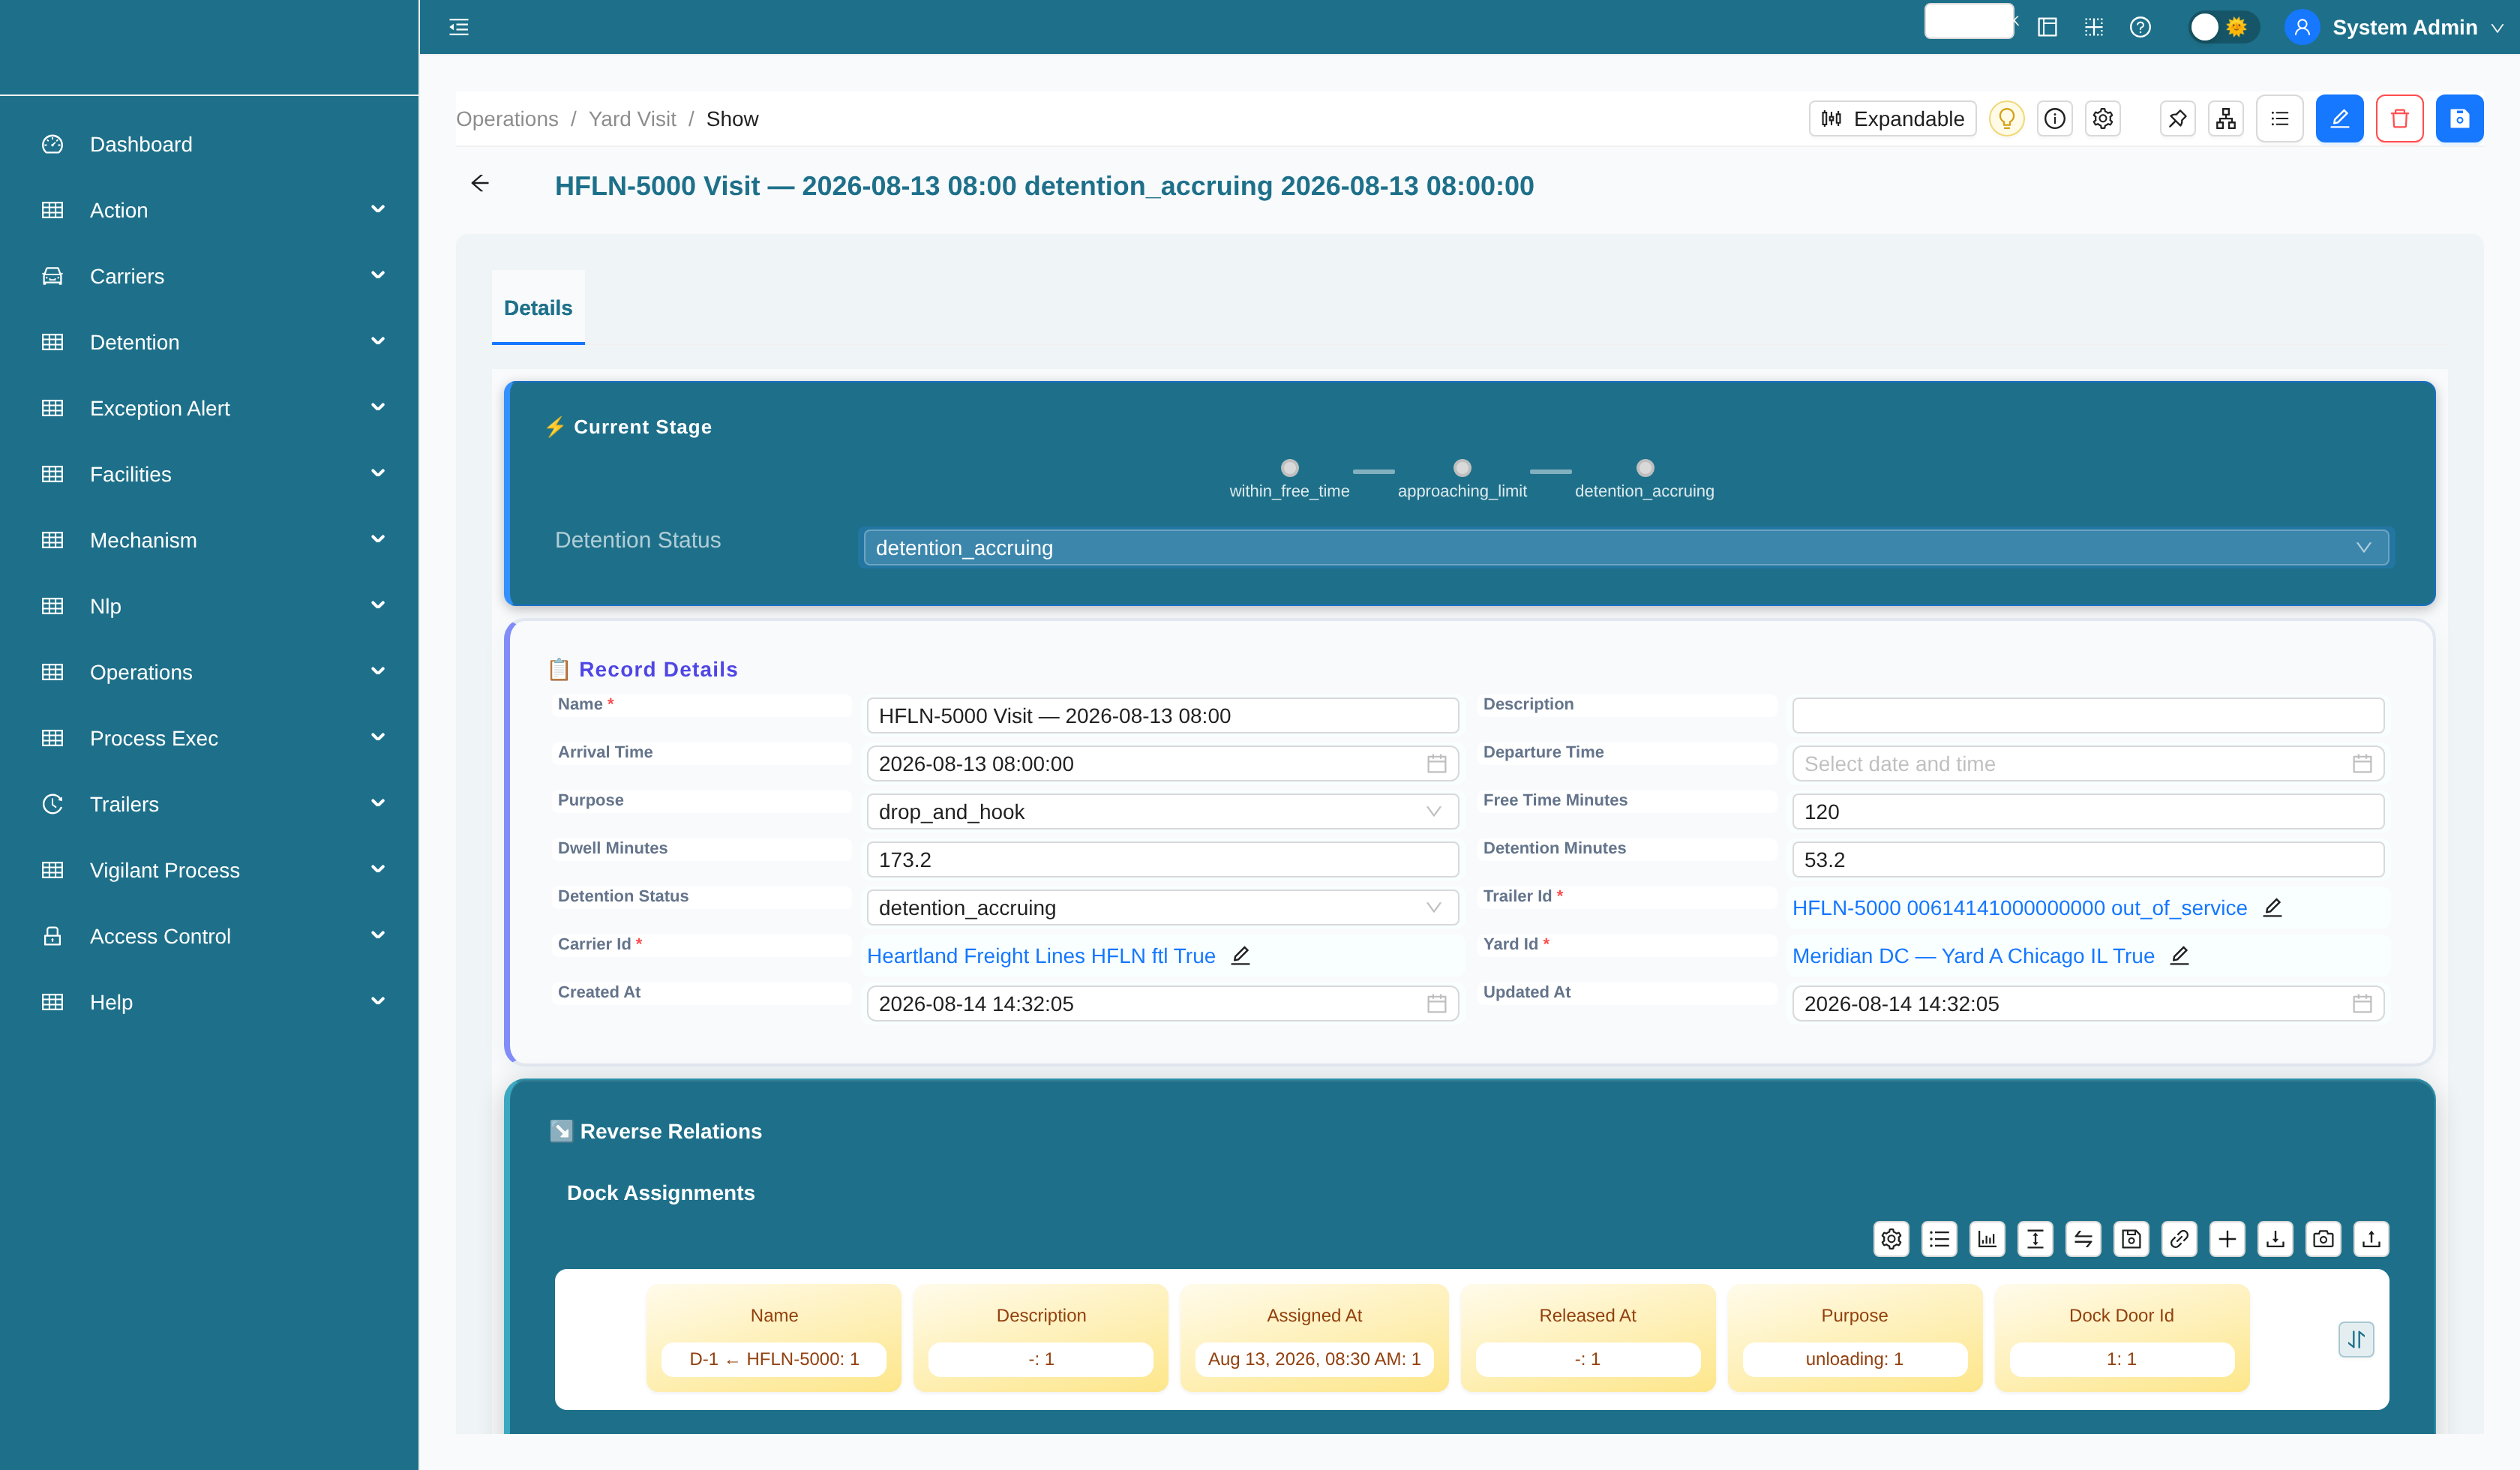Screen dimensions: 2520x1470
Task: Open Arrival Time calendar picker
Action: (1436, 764)
